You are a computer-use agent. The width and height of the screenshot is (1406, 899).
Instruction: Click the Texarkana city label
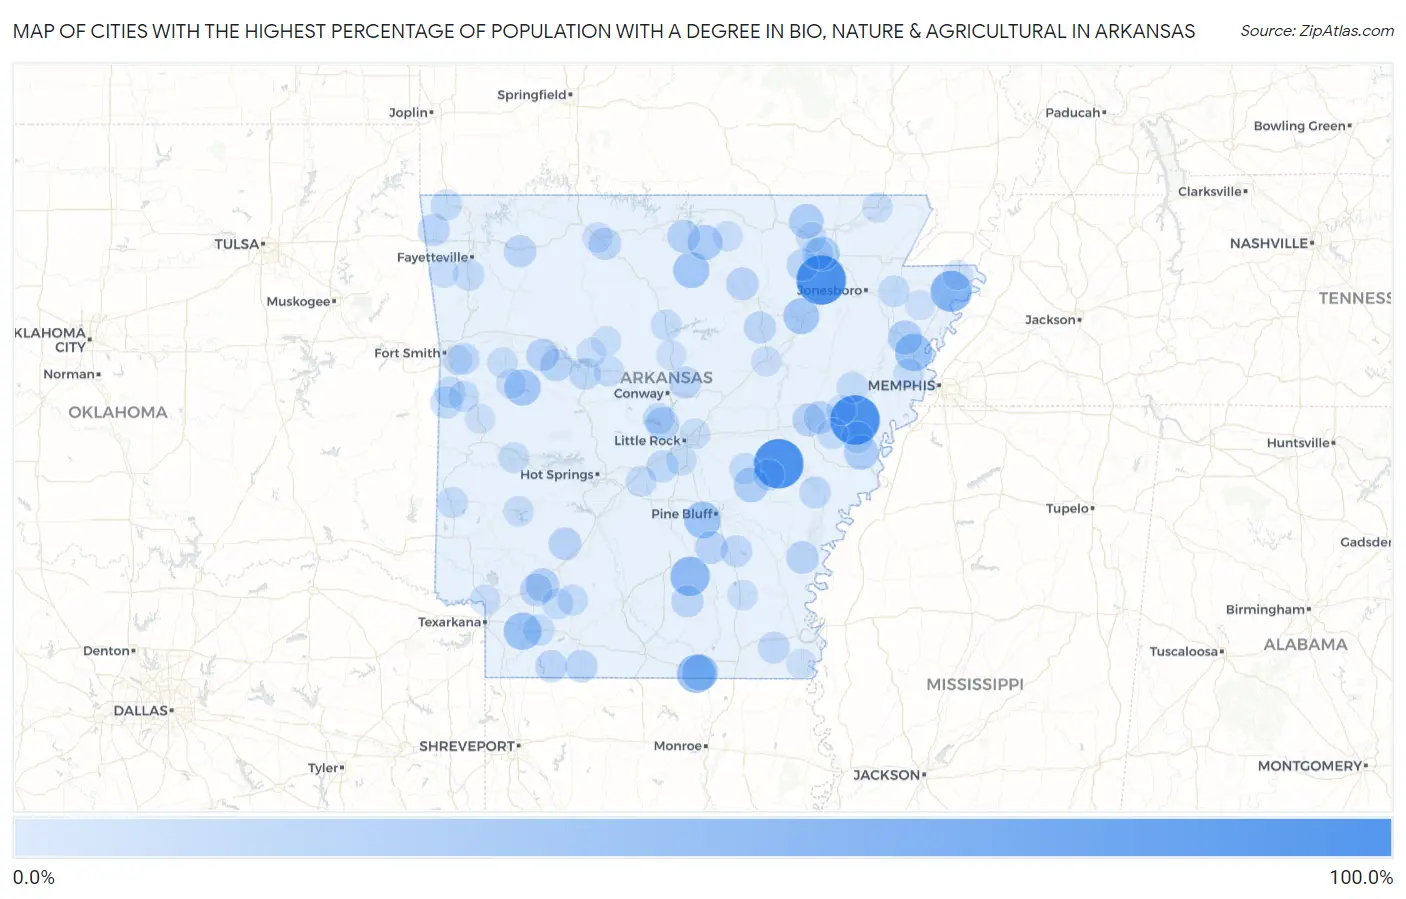(450, 622)
